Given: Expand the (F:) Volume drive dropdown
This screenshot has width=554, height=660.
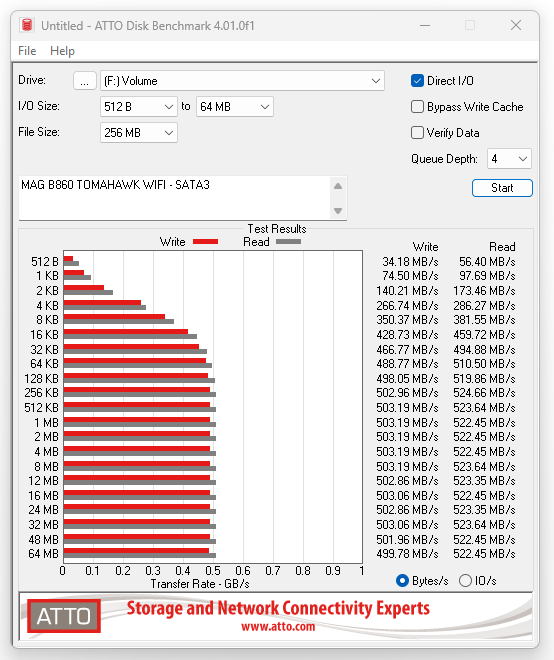Looking at the screenshot, I should (x=242, y=81).
